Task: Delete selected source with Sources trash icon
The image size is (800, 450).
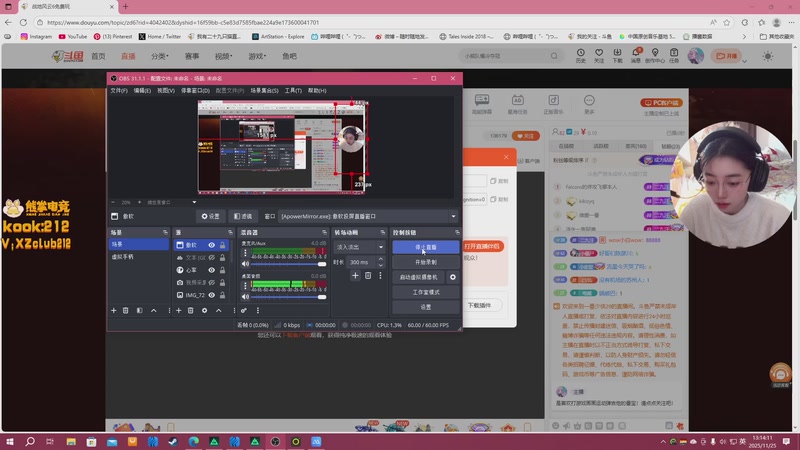Action: click(190, 310)
